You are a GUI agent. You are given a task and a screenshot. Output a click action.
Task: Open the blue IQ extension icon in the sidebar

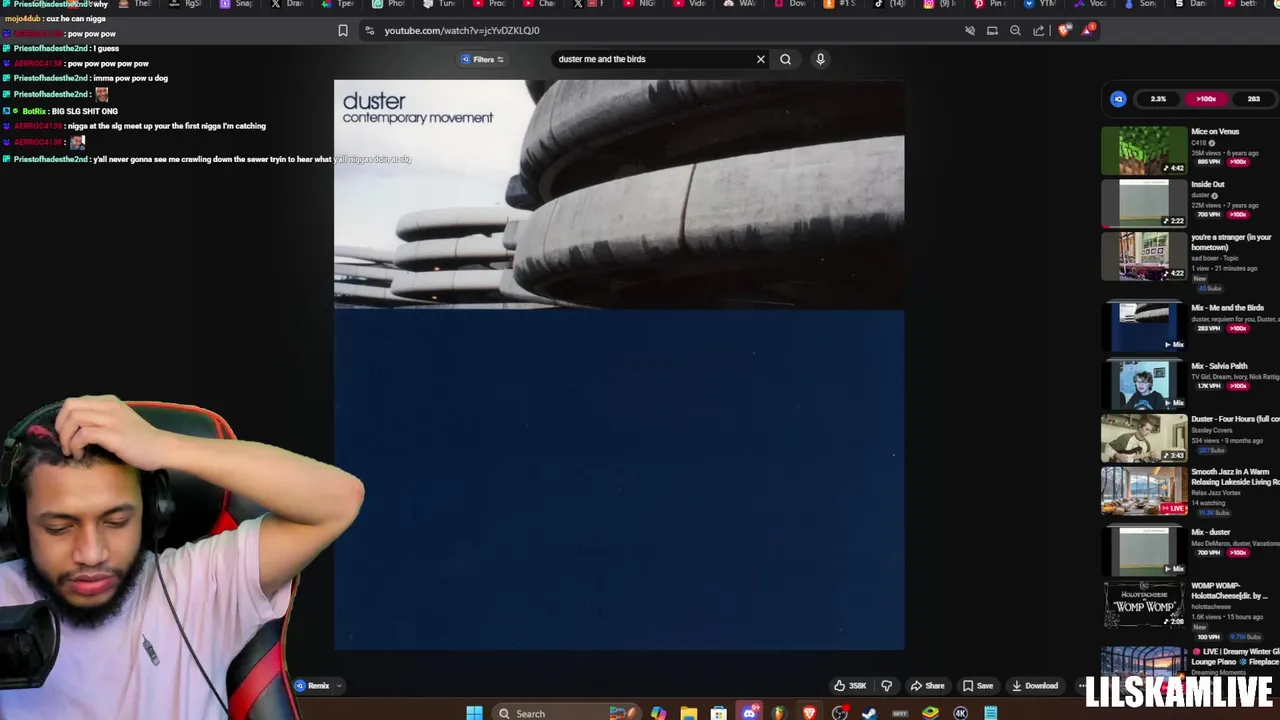(1118, 99)
